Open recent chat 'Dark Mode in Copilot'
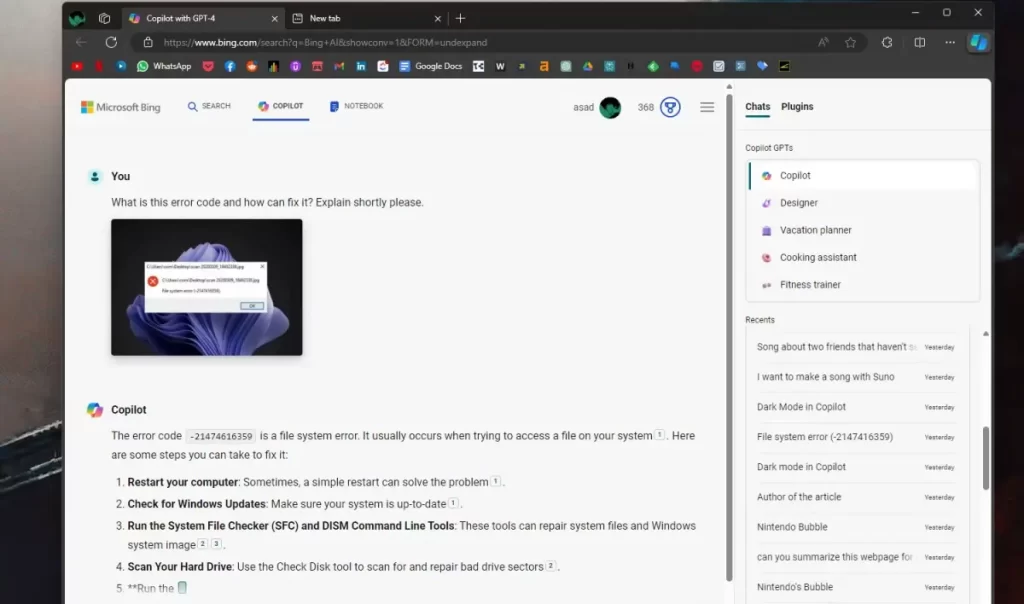Screen dimensions: 1024x604 click(856, 407)
